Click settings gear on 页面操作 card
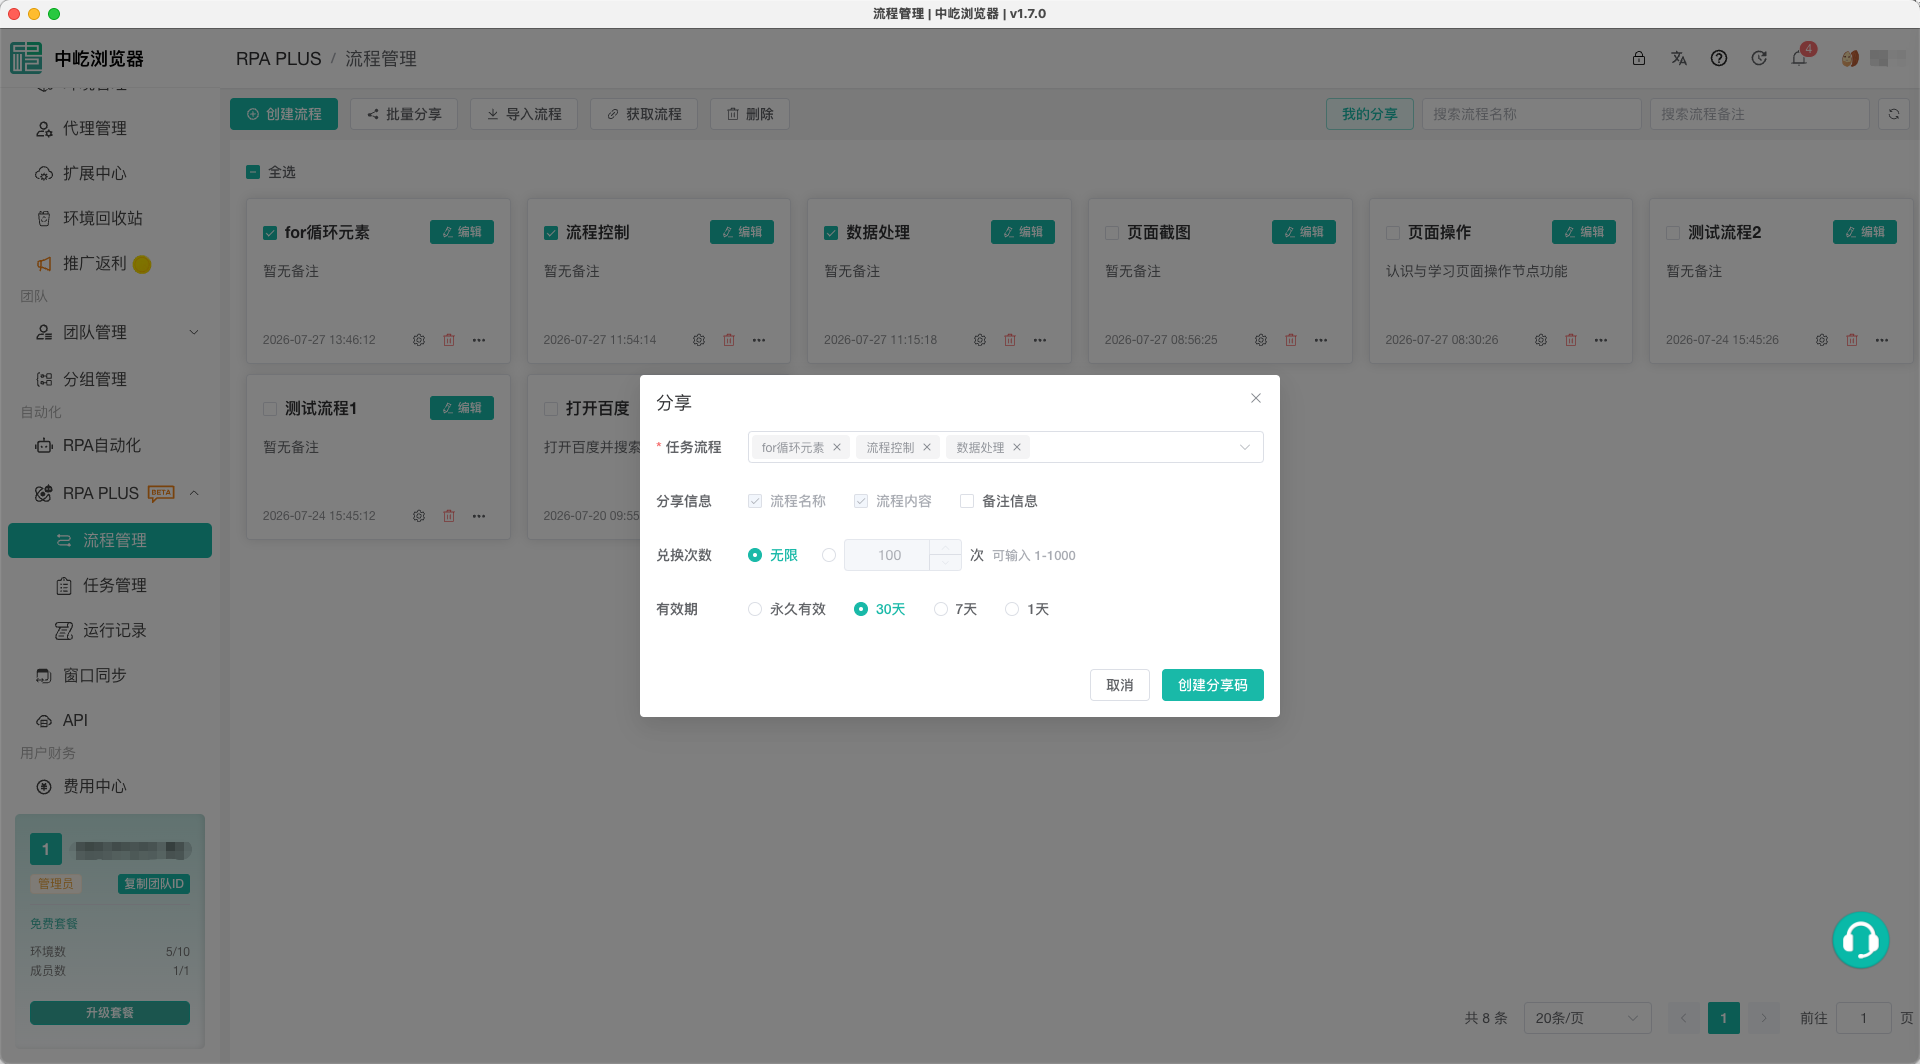 (x=1541, y=340)
